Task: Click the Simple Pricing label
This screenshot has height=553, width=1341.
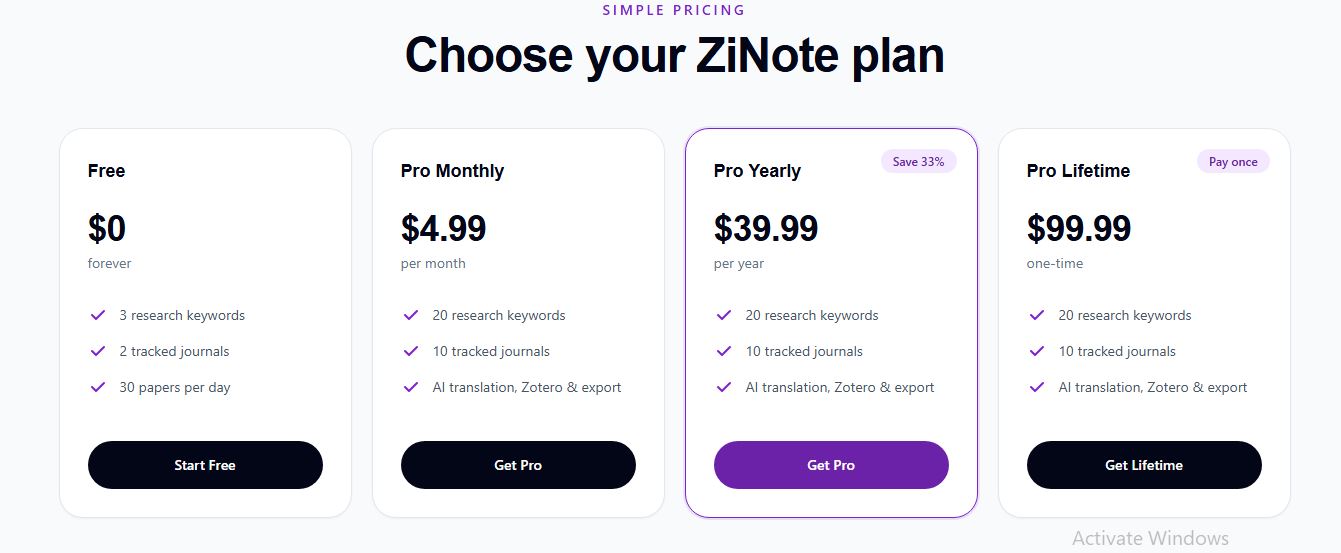Action: [674, 10]
